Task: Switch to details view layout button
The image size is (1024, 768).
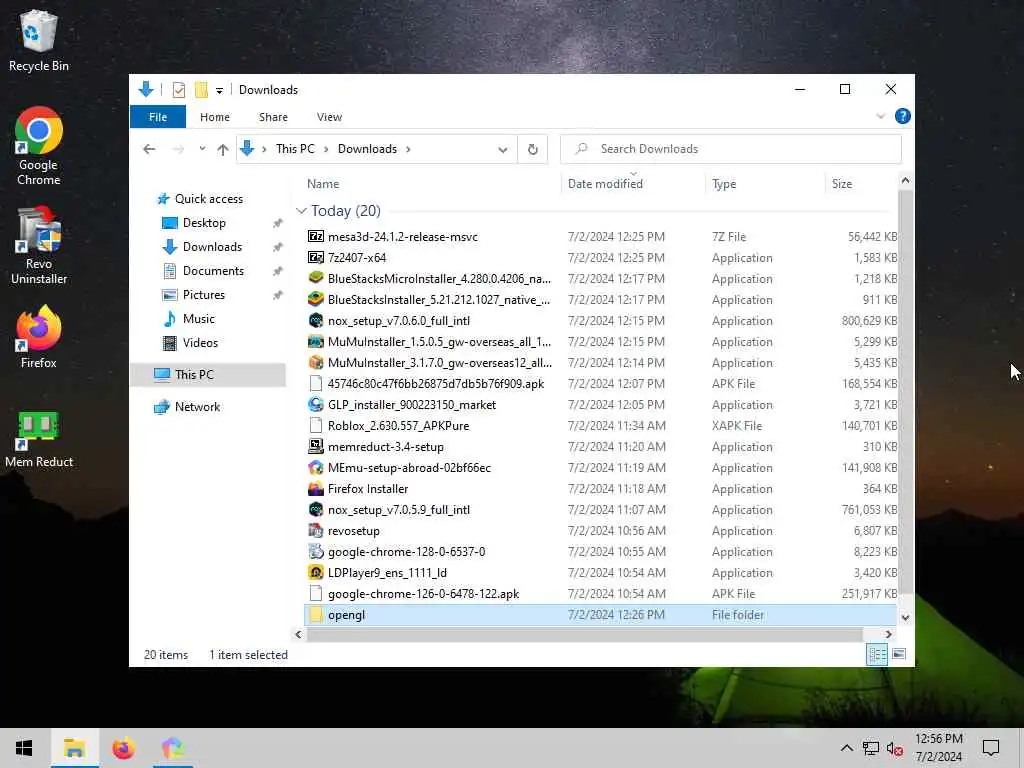Action: point(876,654)
